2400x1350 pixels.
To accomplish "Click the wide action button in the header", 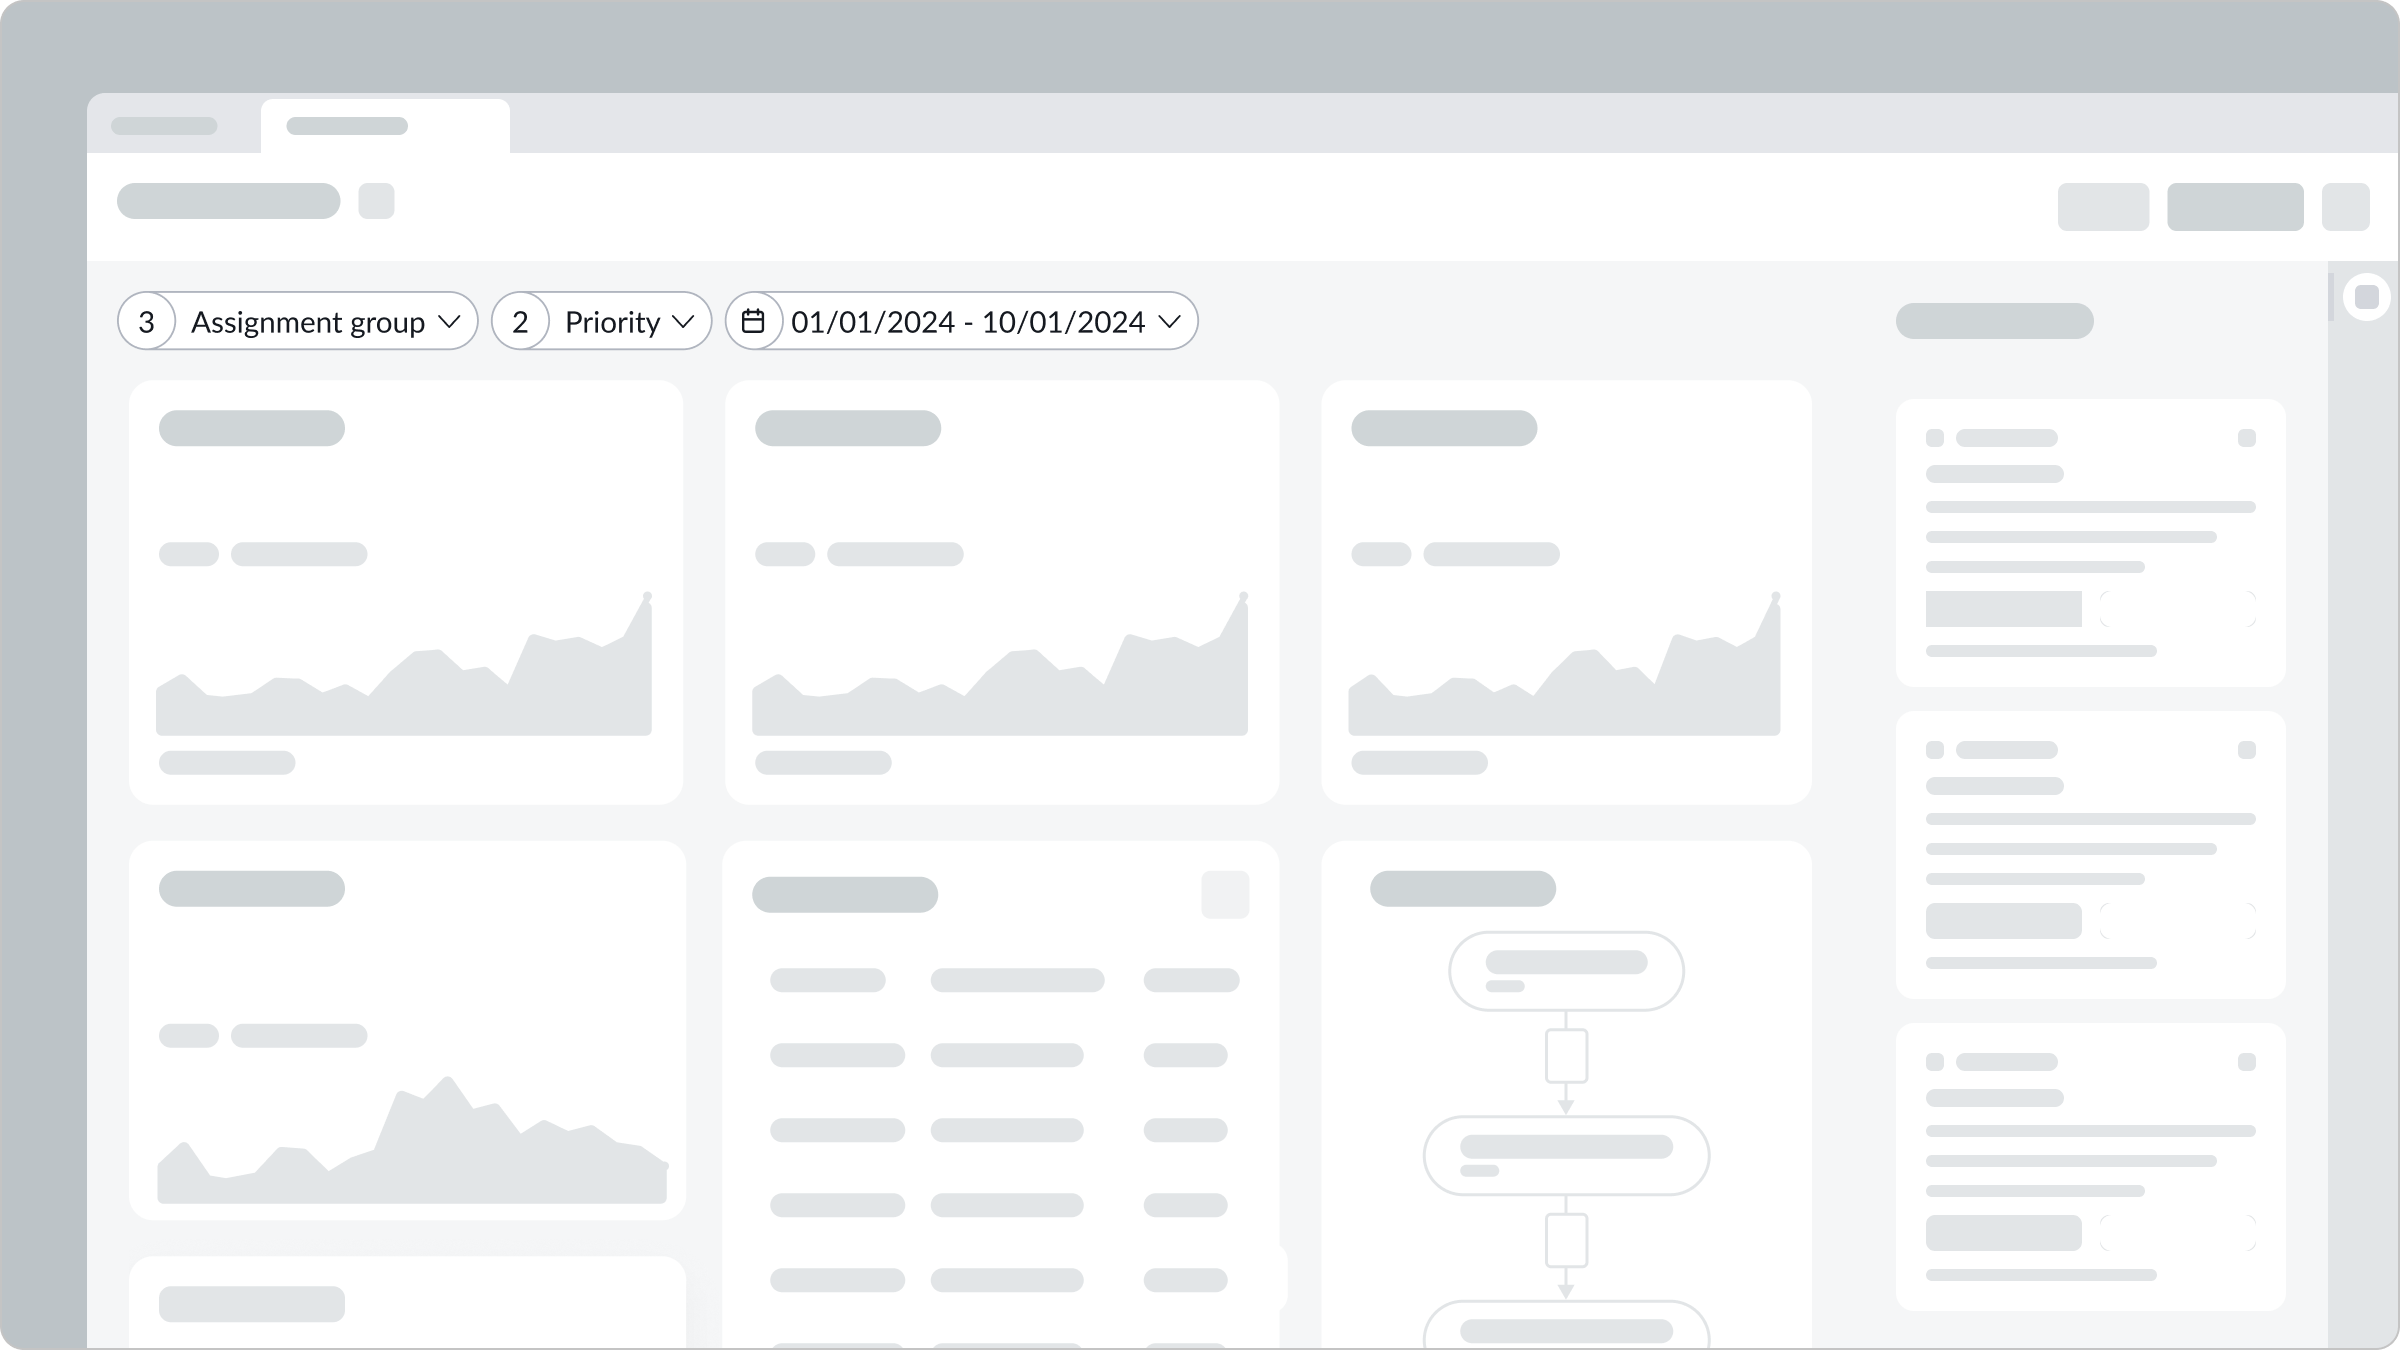I will pos(2236,207).
